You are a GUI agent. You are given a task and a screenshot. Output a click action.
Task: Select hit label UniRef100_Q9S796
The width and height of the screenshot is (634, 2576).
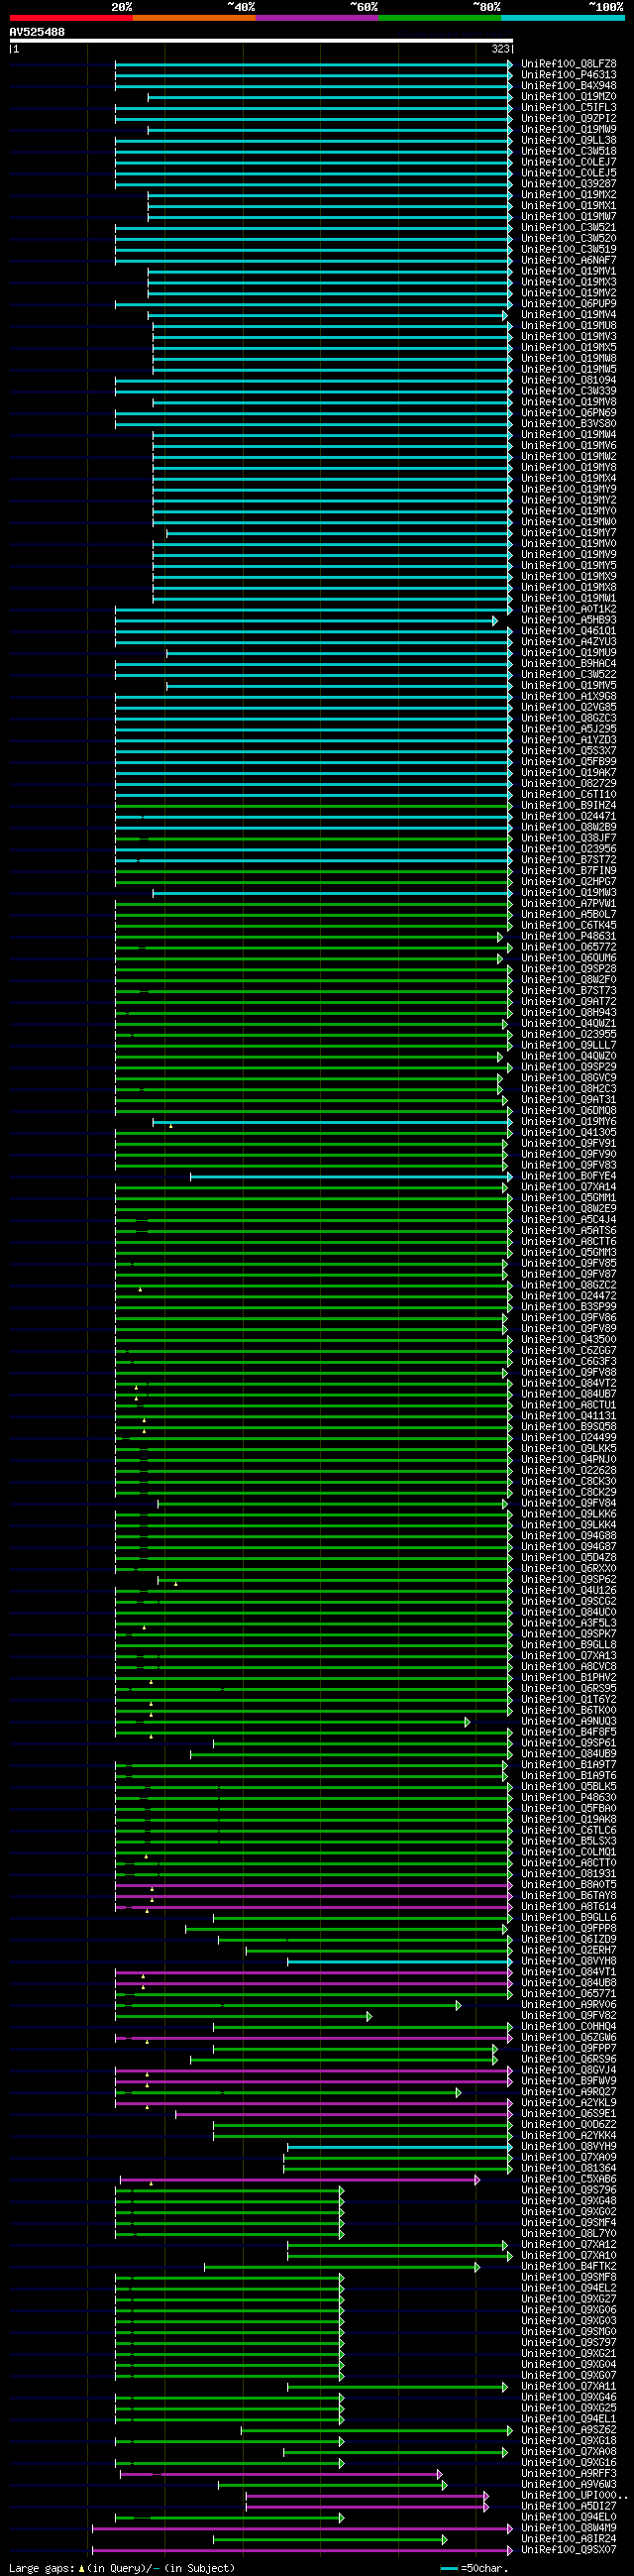[568, 2191]
